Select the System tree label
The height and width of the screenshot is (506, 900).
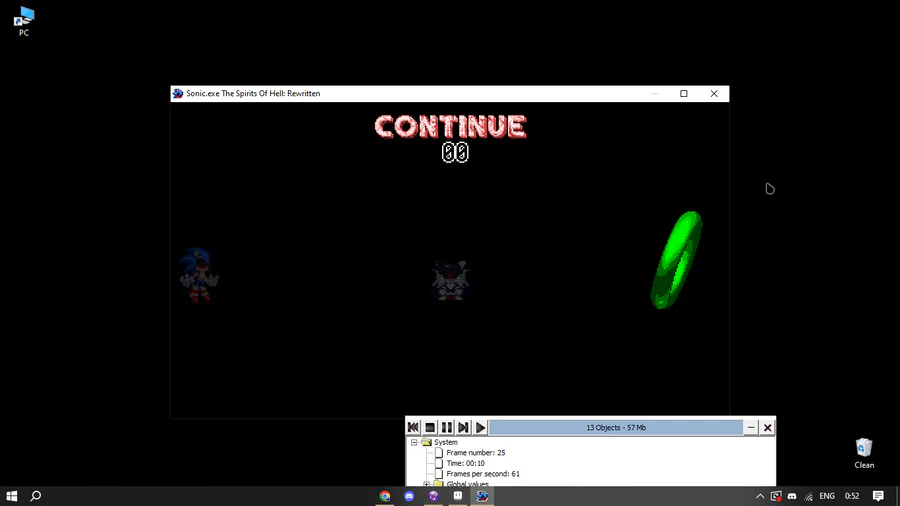445,442
